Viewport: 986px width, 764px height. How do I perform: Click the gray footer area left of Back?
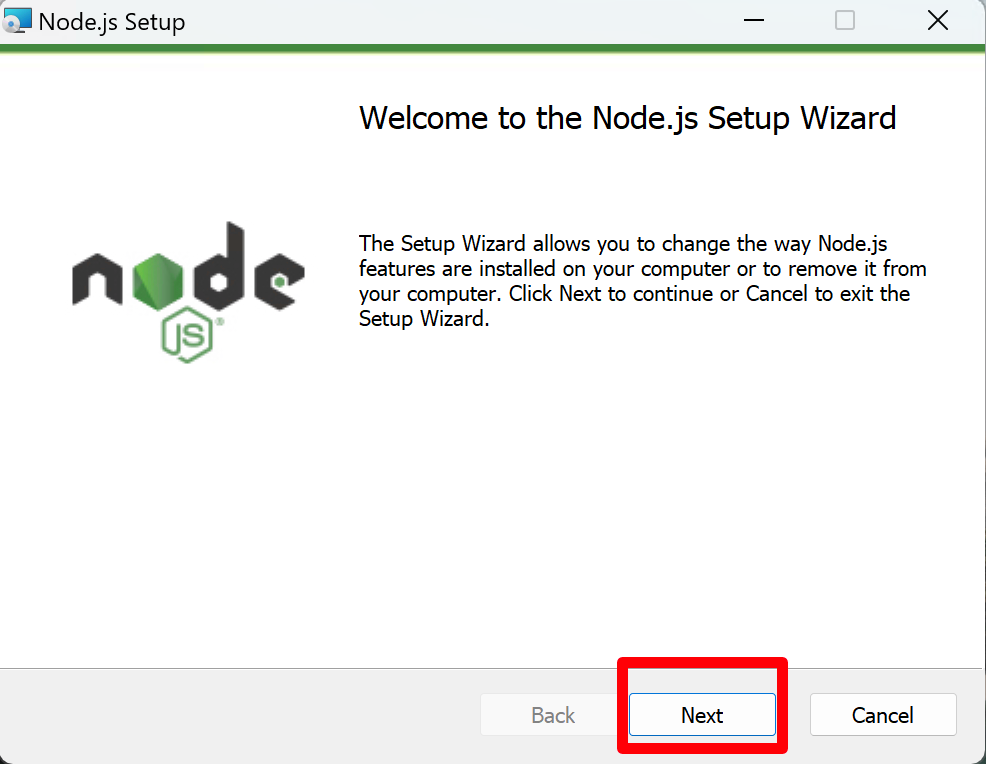point(240,715)
